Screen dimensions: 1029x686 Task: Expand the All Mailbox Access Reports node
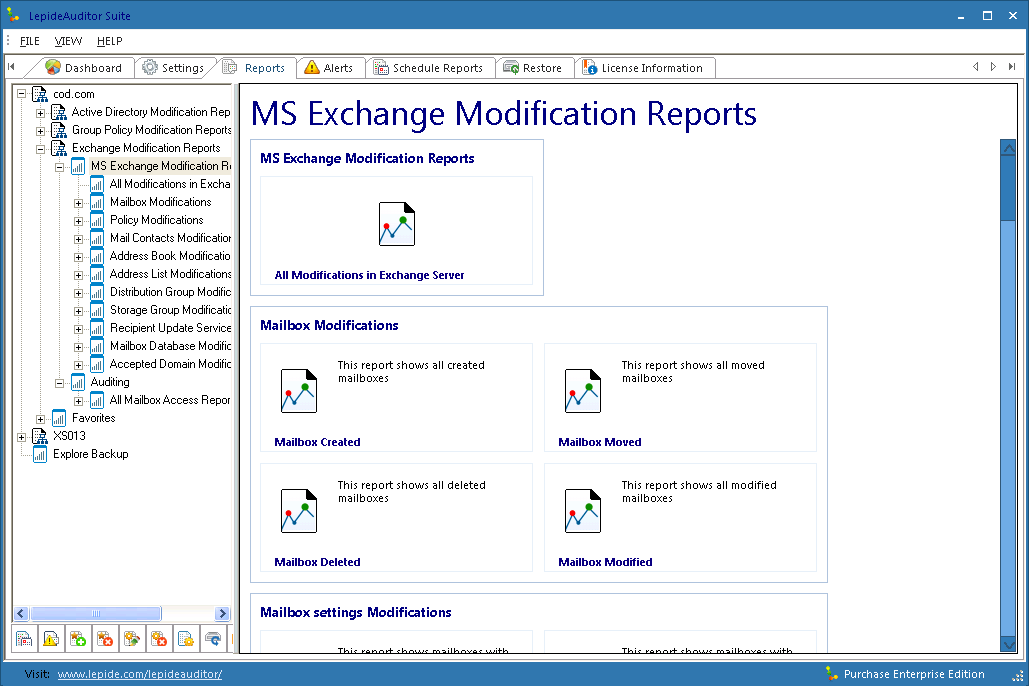[x=78, y=401]
